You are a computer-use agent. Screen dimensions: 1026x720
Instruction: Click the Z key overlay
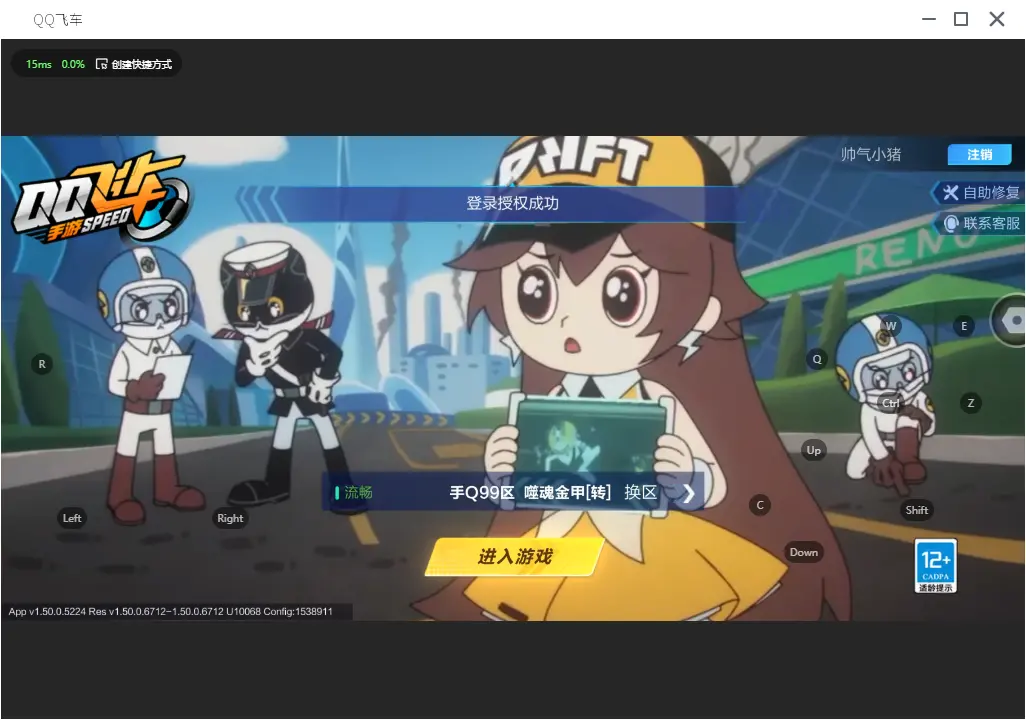click(970, 403)
